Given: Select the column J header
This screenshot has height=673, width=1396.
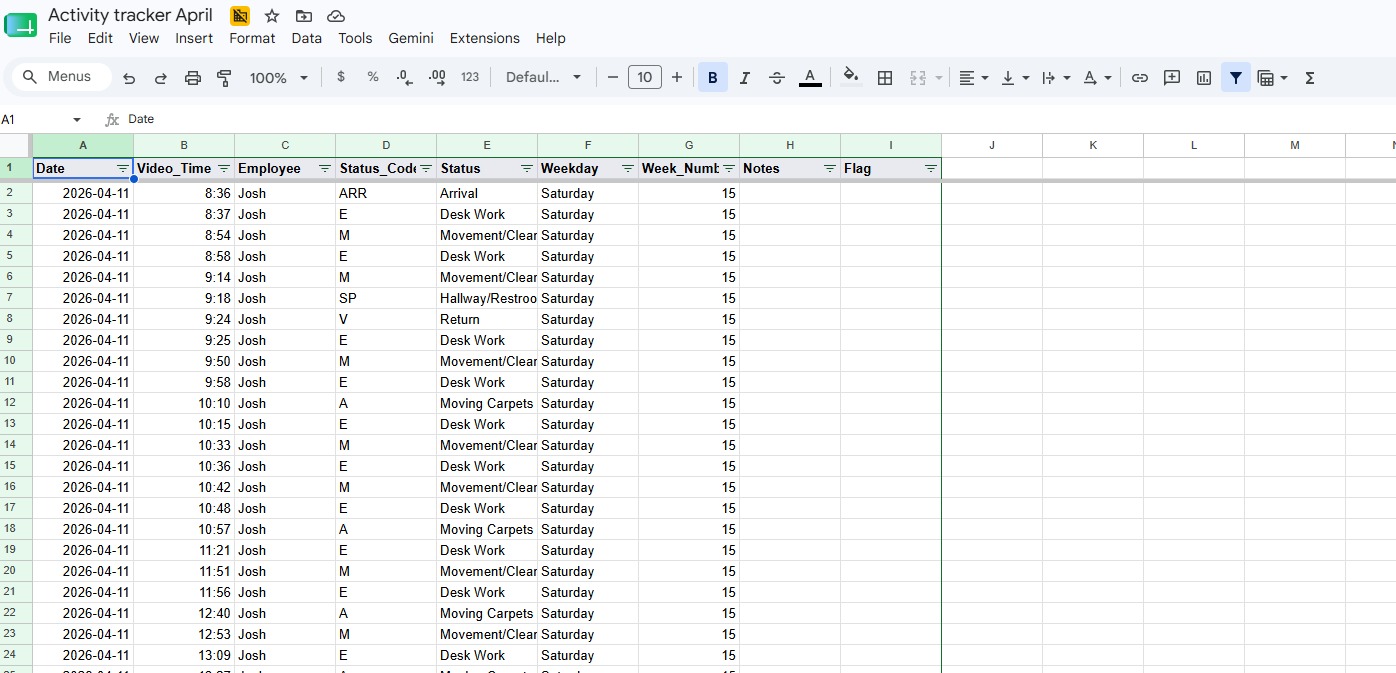Looking at the screenshot, I should click(992, 145).
